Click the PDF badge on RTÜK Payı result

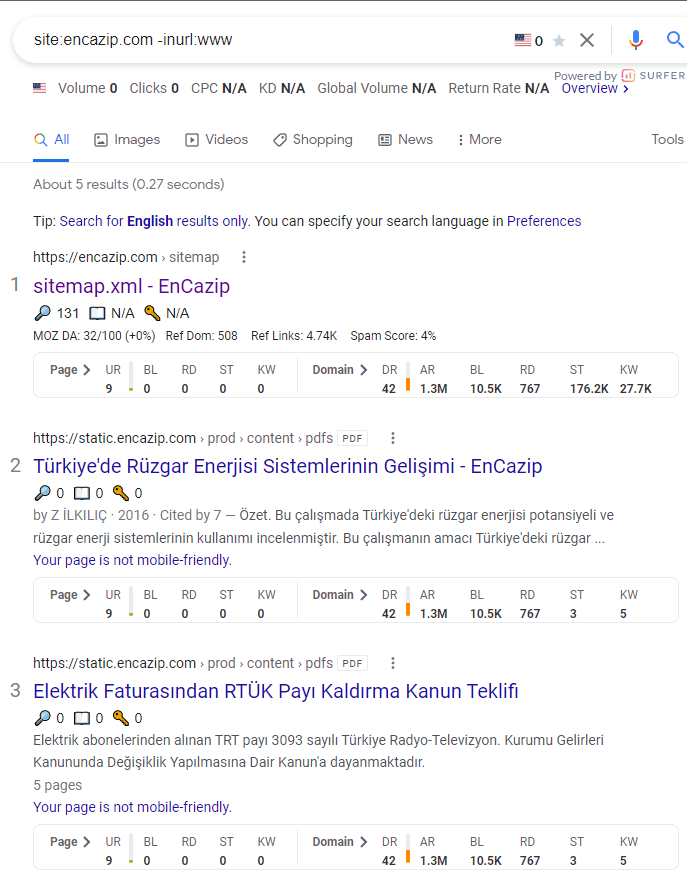coord(352,663)
